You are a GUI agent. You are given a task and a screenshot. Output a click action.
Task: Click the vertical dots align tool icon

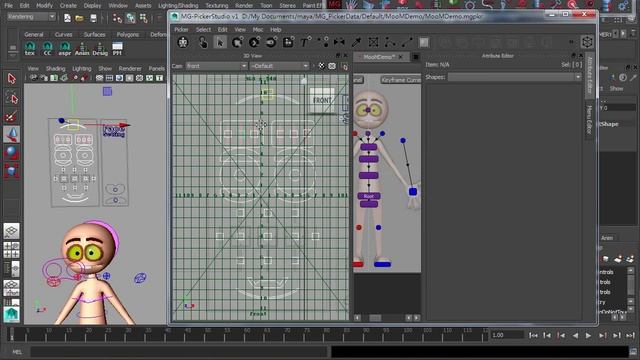[324, 42]
